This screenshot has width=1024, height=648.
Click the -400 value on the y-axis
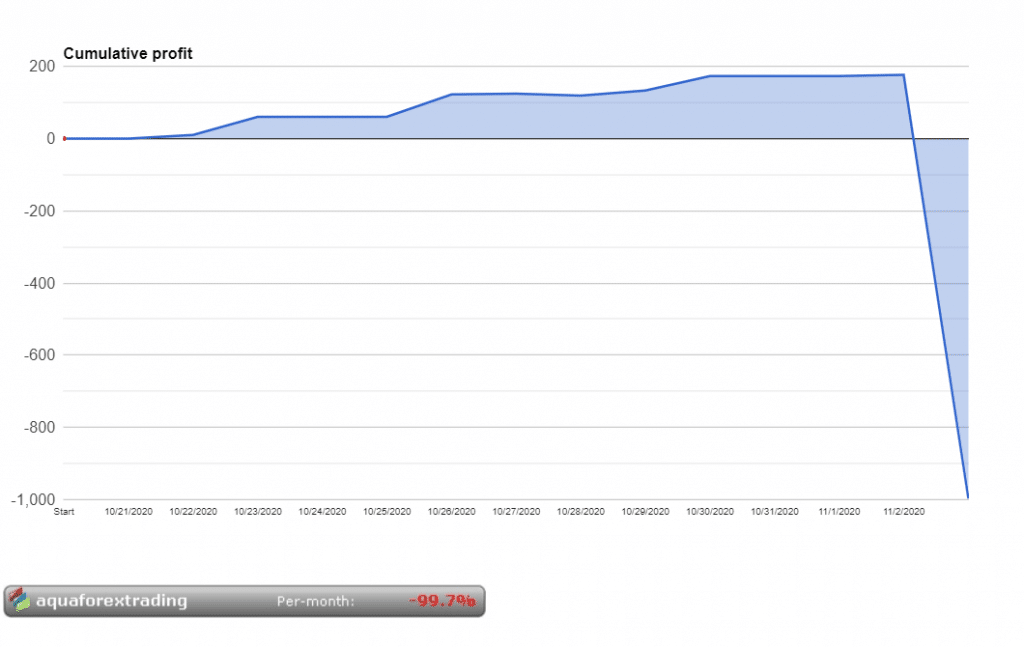[38, 283]
